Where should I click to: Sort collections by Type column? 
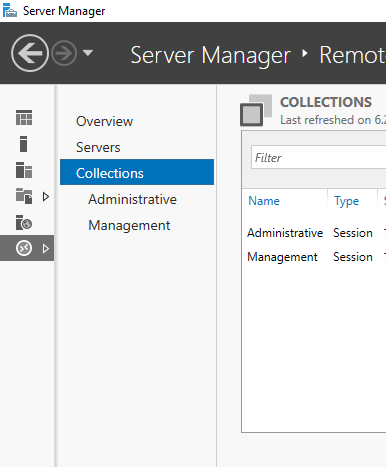tap(347, 201)
